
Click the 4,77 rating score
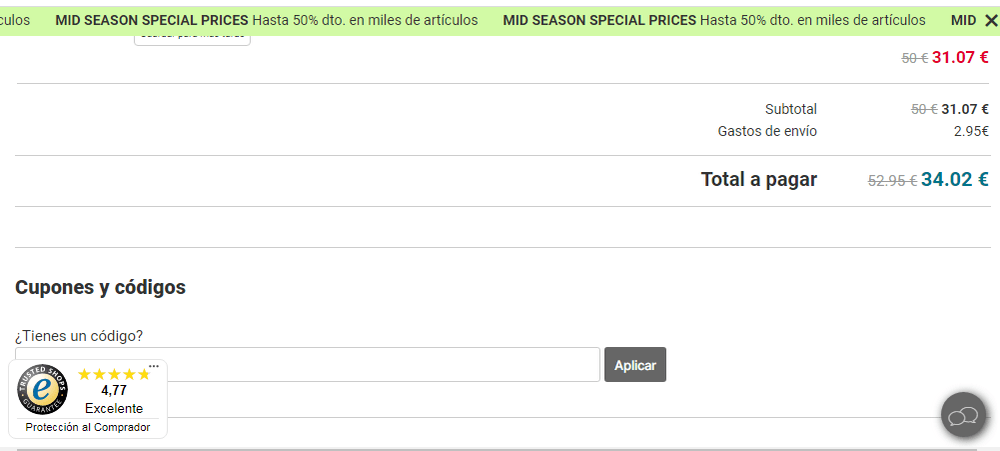pos(114,390)
